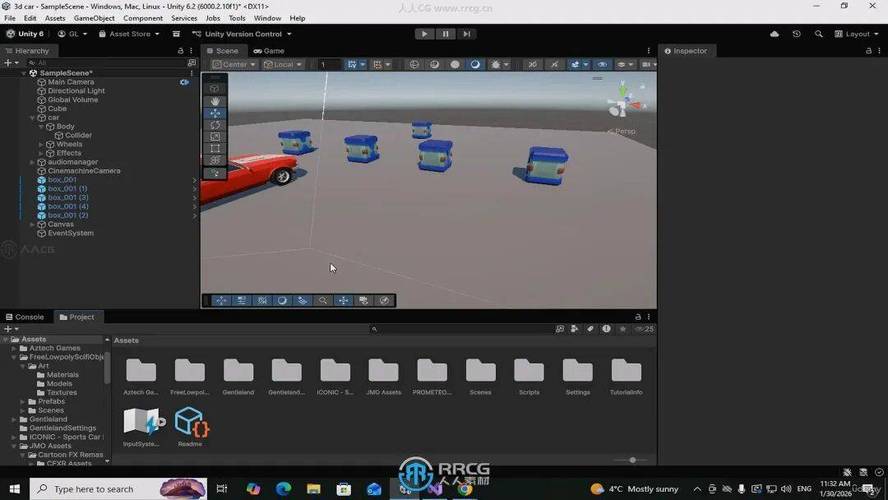888x500 pixels.
Task: Collapse the car object in Hierarchy
Action: tap(32, 118)
